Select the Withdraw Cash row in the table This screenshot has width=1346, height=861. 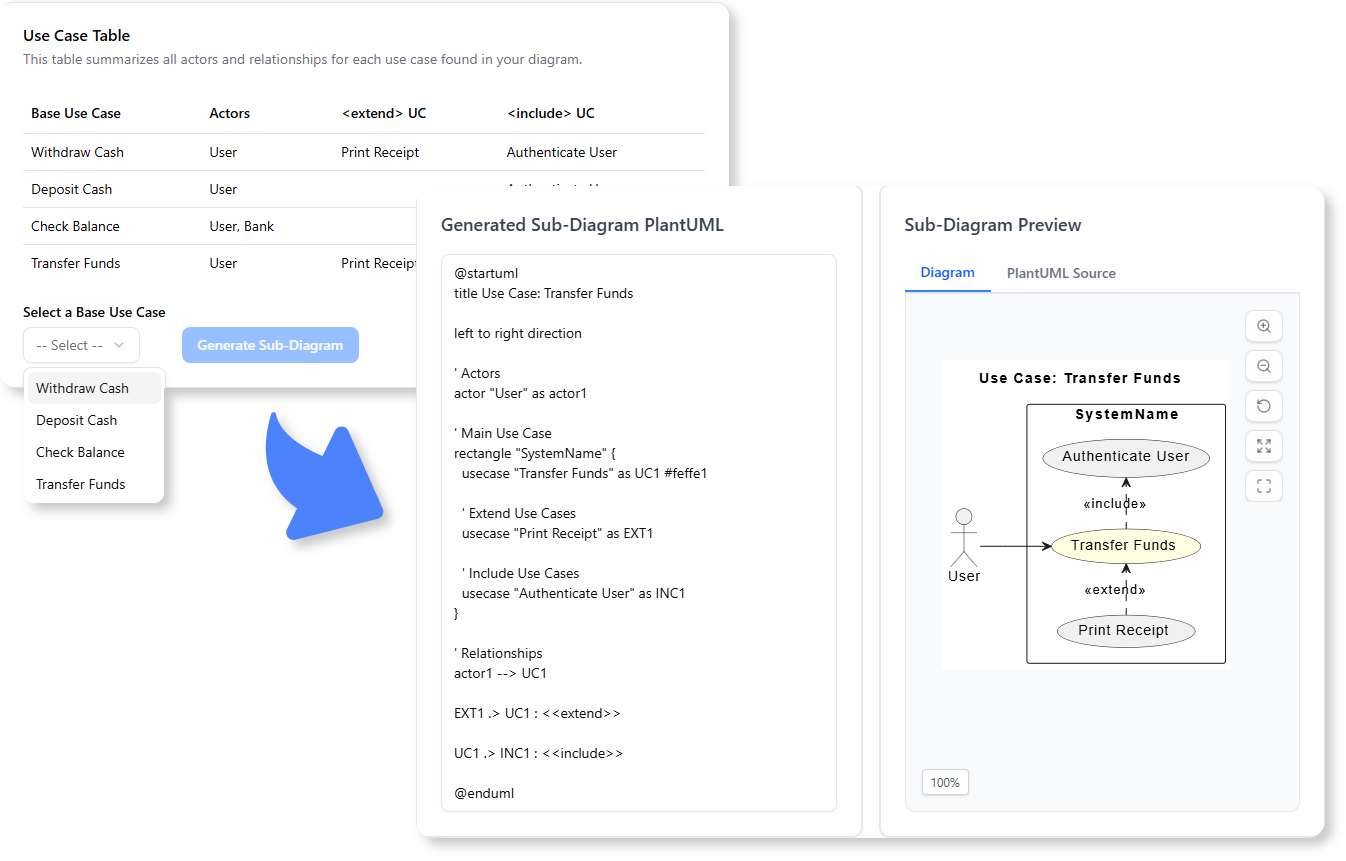tap(77, 152)
